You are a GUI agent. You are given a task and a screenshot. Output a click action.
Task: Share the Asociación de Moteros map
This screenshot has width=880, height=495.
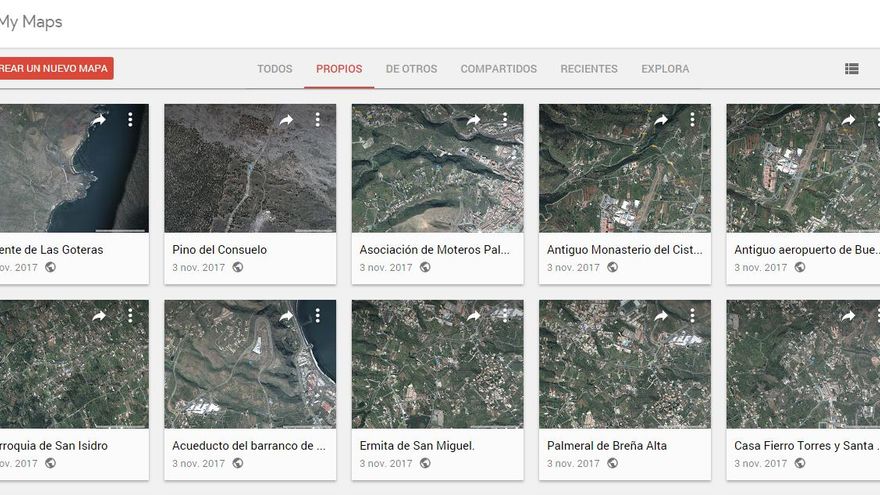pos(473,120)
